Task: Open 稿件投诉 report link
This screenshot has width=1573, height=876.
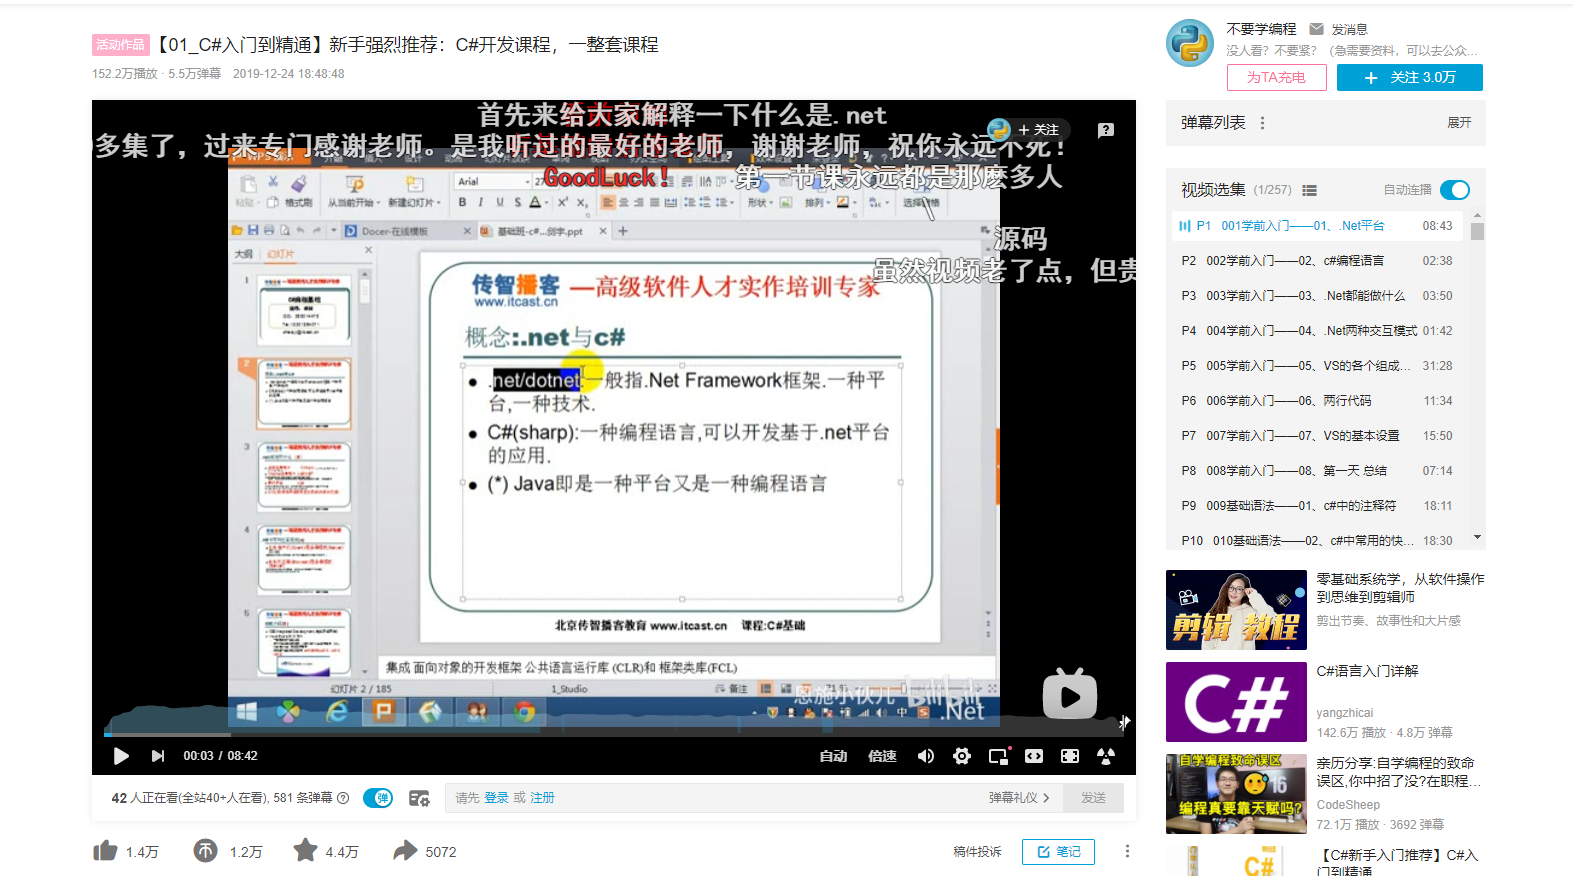Action: pyautogui.click(x=977, y=852)
